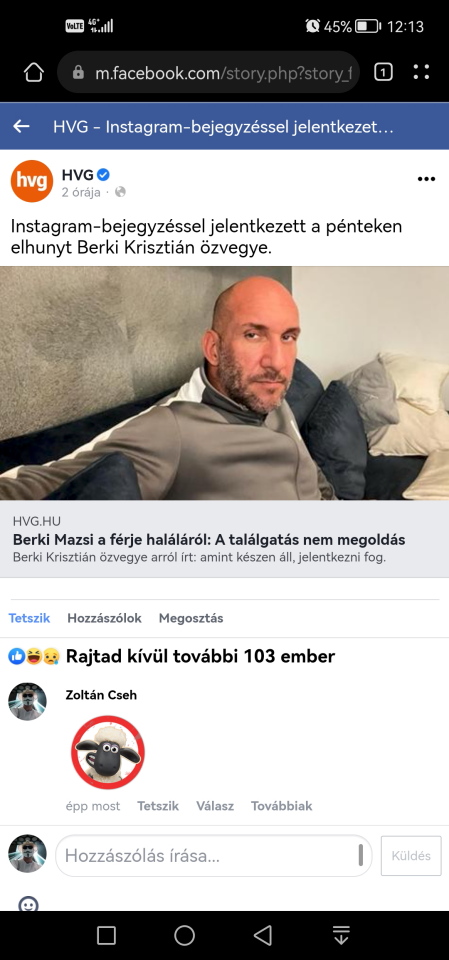Focus the Hozzászólás írása comment field
449x960 pixels.
(214, 856)
